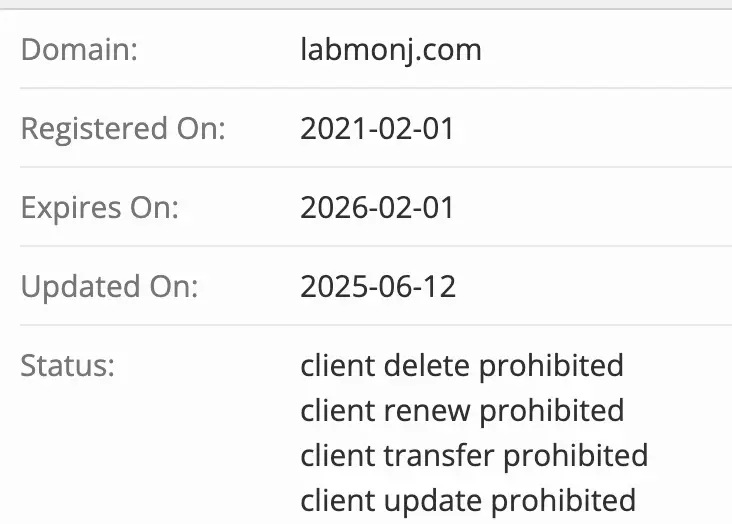Select the updated date 2025-06-12
Image resolution: width=732 pixels, height=524 pixels.
pos(378,287)
